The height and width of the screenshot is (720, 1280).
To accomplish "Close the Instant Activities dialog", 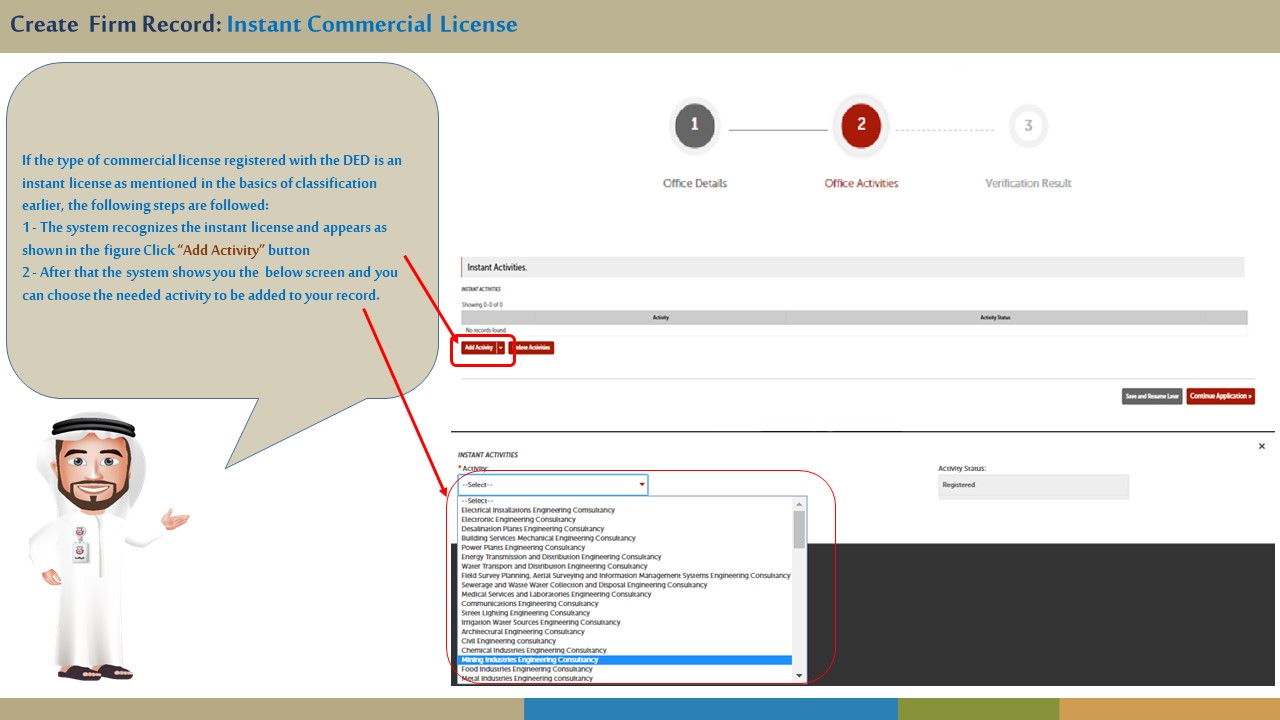I will click(1261, 446).
